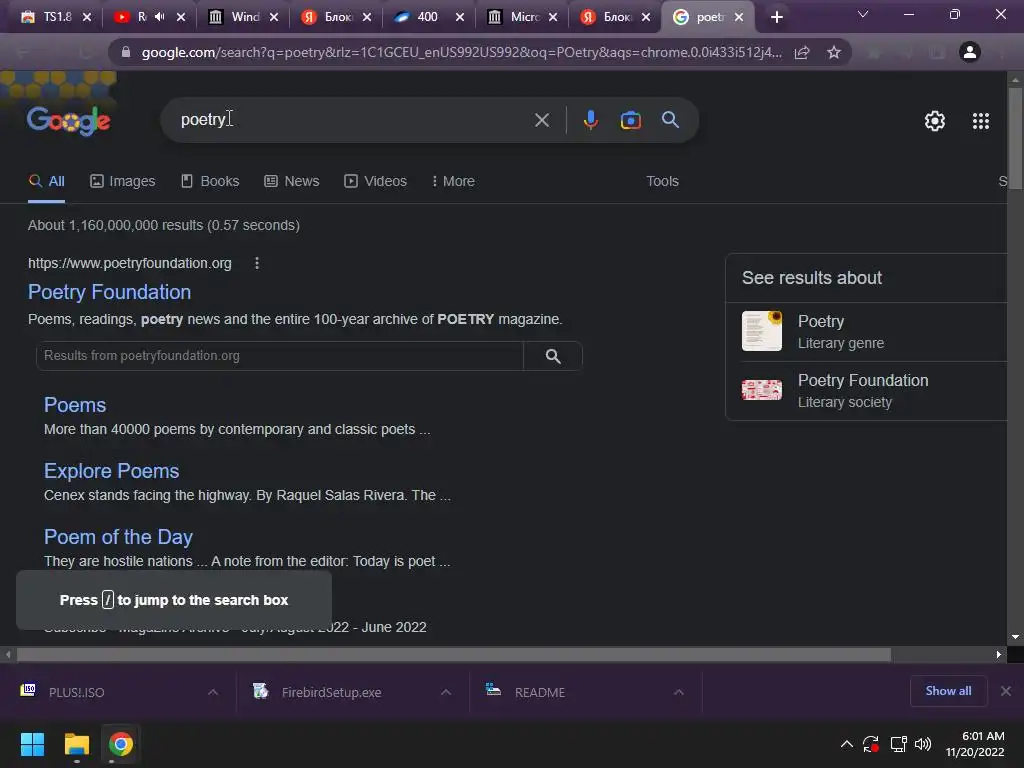Open File Explorer from taskbar

pyautogui.click(x=76, y=744)
